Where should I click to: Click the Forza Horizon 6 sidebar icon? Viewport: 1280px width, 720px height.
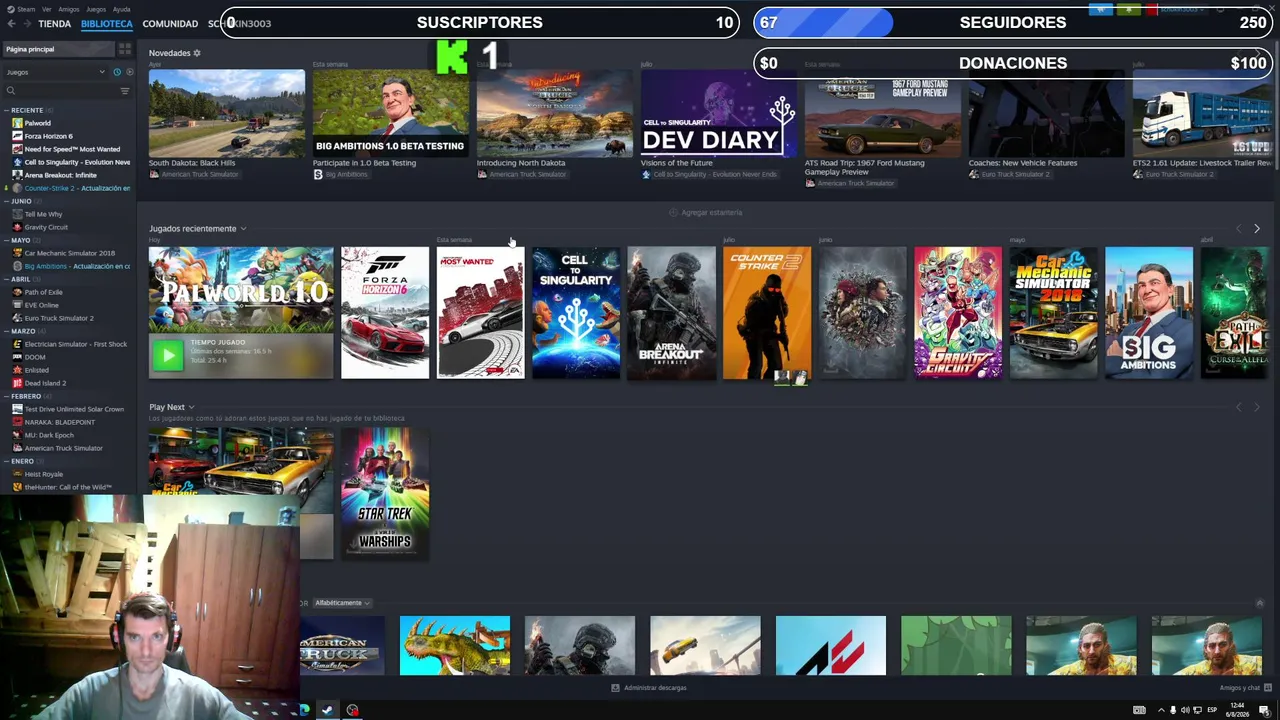pyautogui.click(x=17, y=136)
